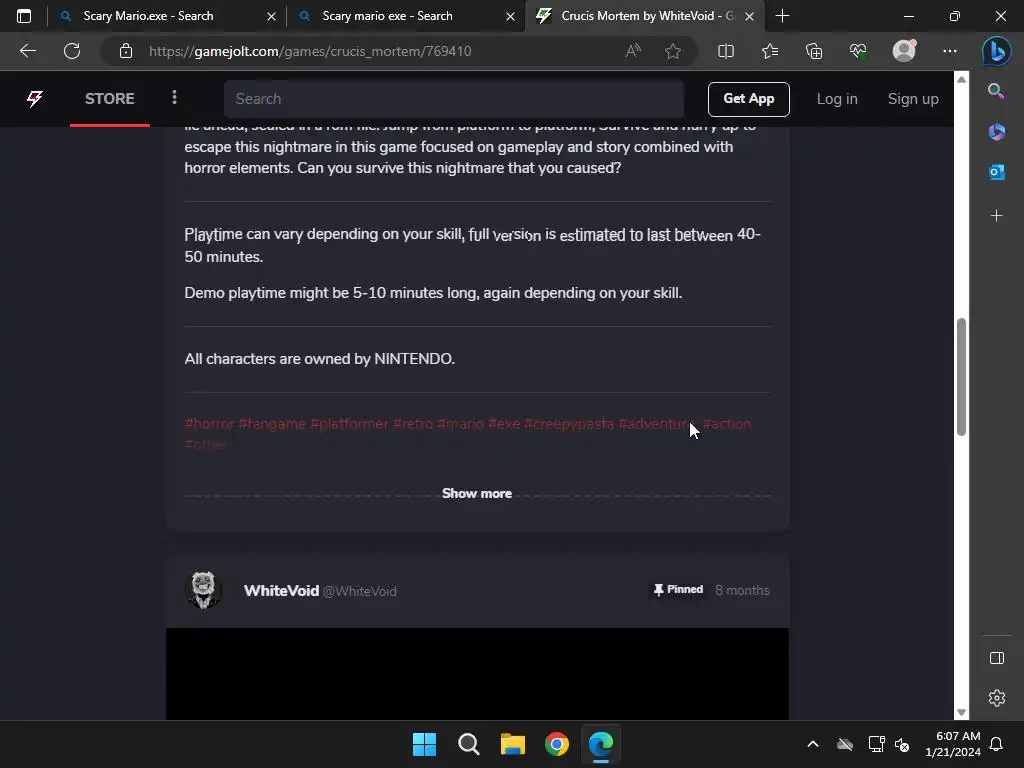Close the Scary mario exe - Search tab
This screenshot has width=1024, height=768.
510,16
